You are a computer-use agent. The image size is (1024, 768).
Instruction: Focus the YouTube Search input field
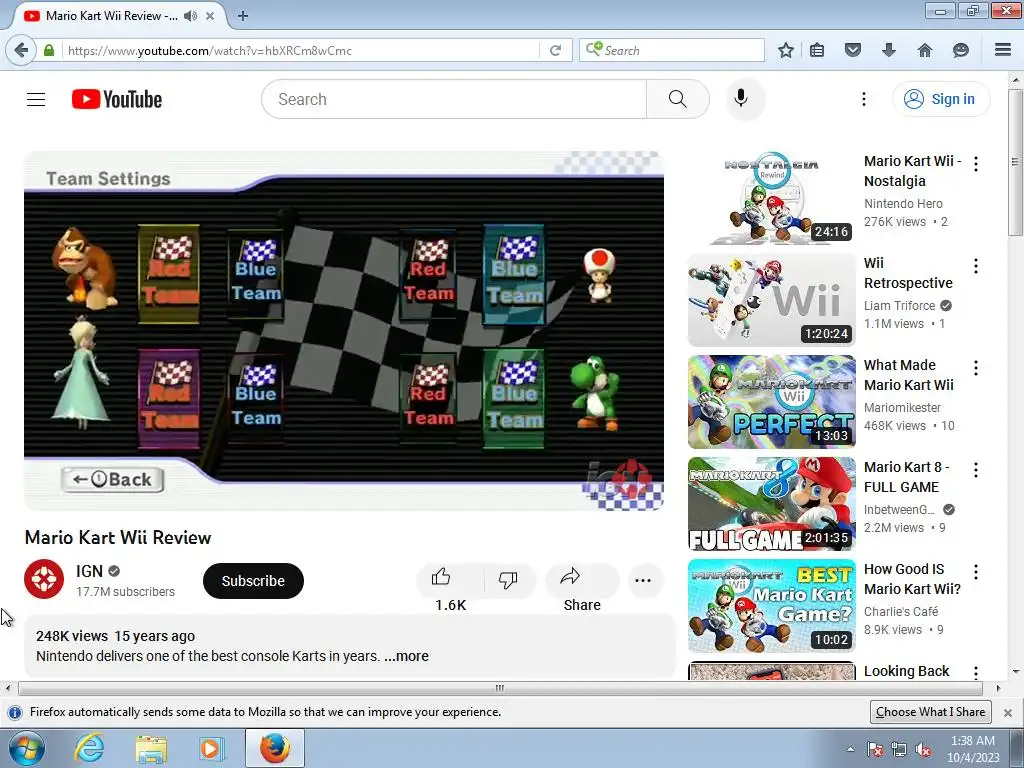(454, 99)
